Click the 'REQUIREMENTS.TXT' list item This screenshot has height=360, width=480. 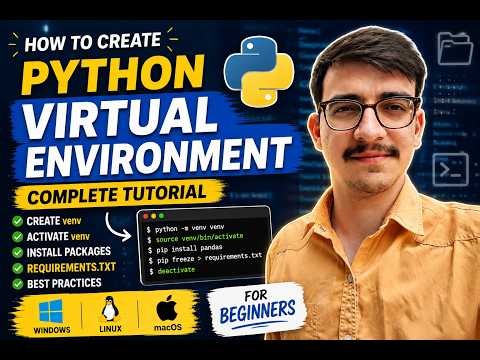71,268
